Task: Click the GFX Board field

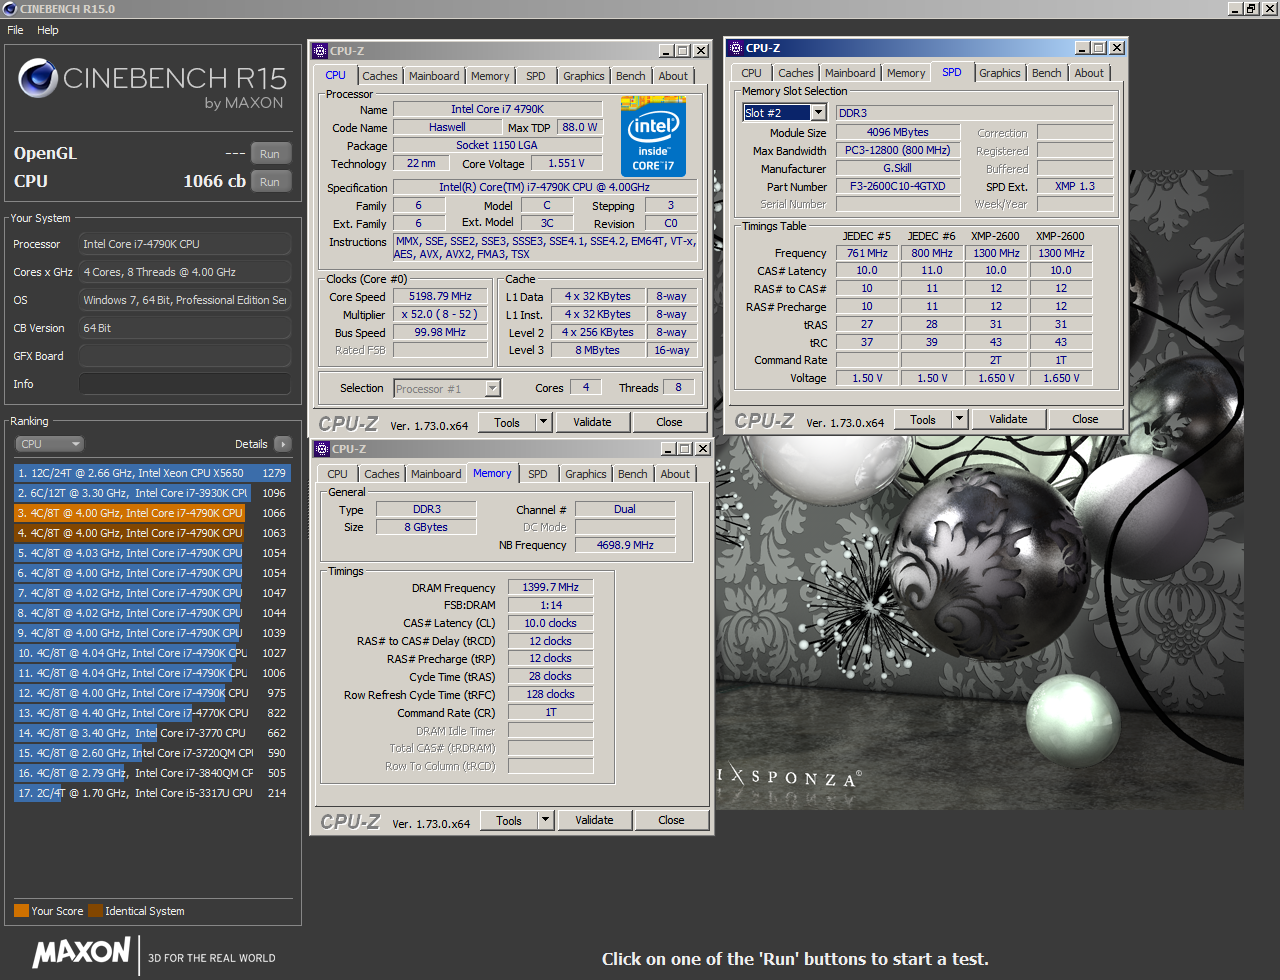Action: [184, 356]
